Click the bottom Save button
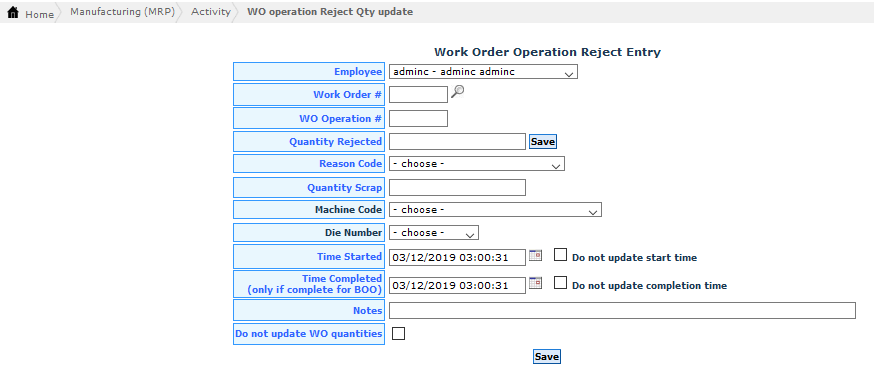The image size is (874, 376). [x=547, y=357]
